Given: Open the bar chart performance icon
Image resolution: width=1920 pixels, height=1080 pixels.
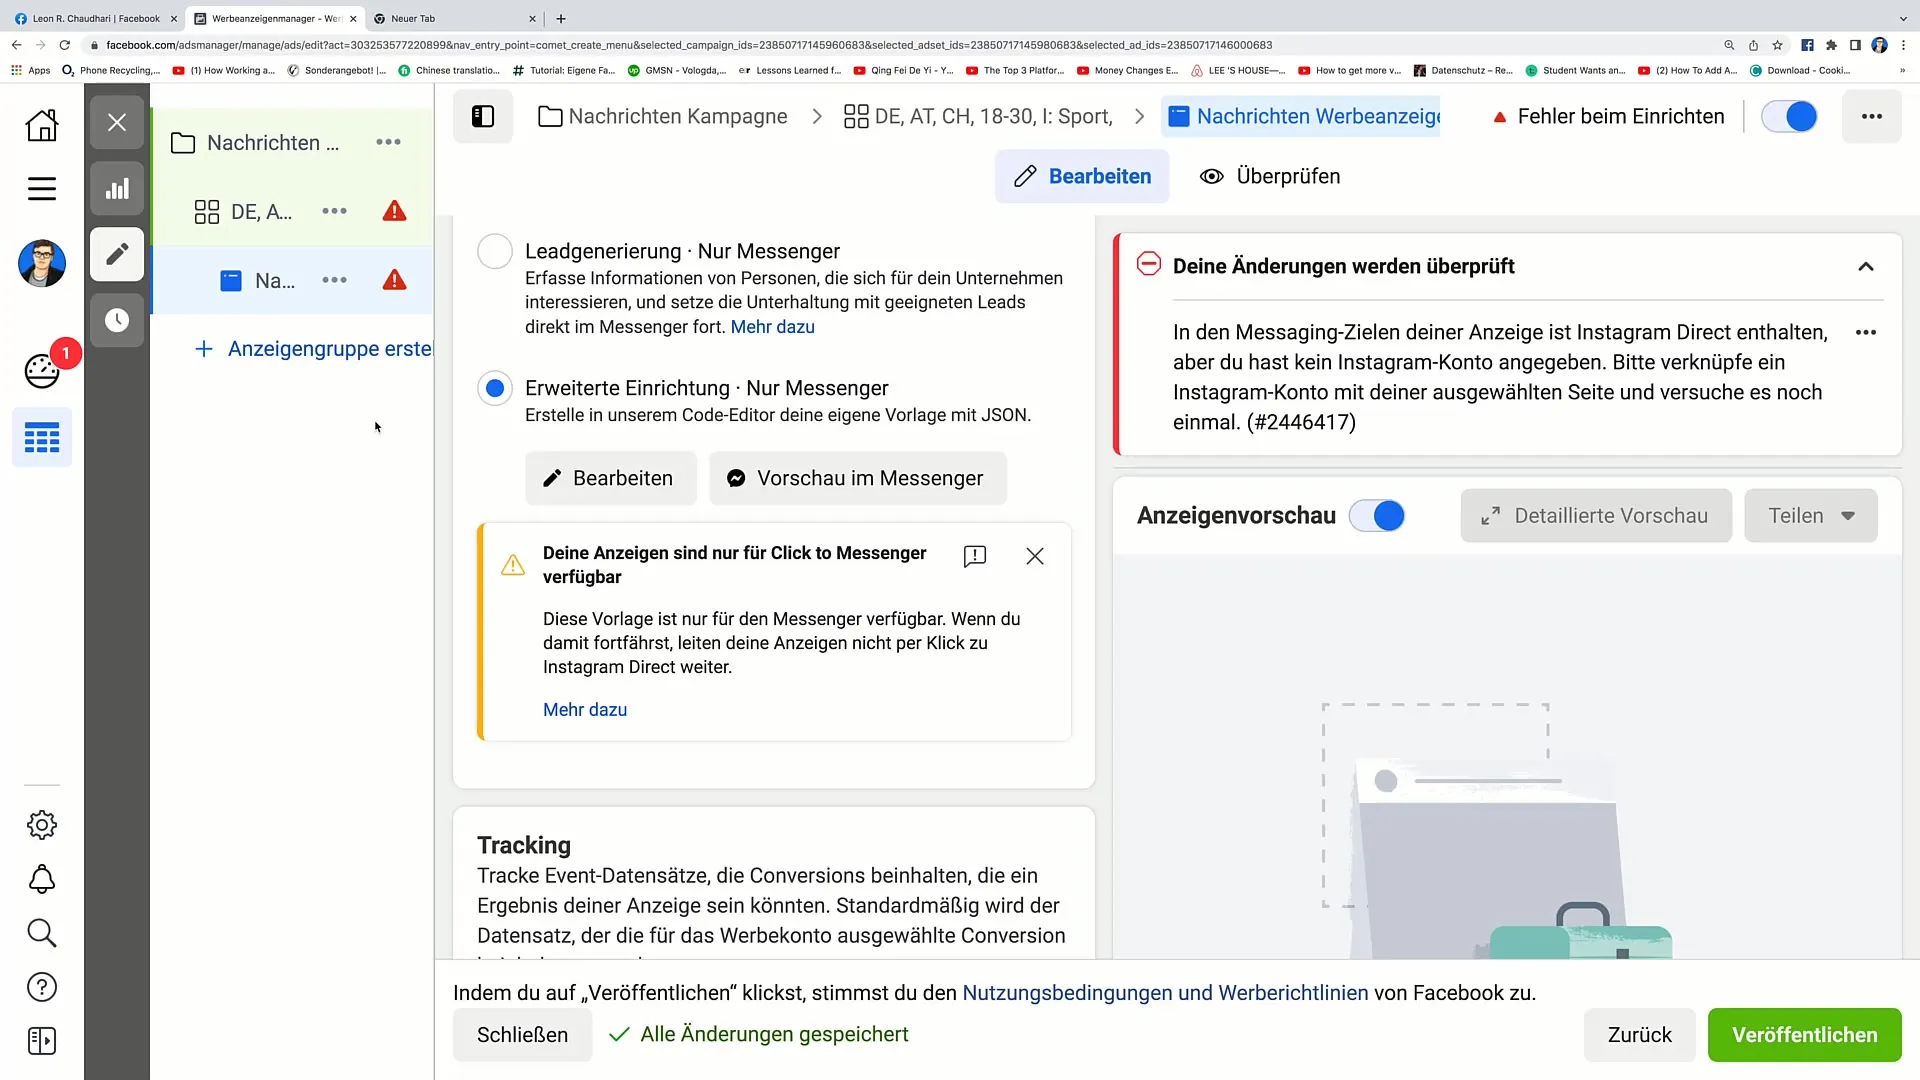Looking at the screenshot, I should tap(117, 188).
